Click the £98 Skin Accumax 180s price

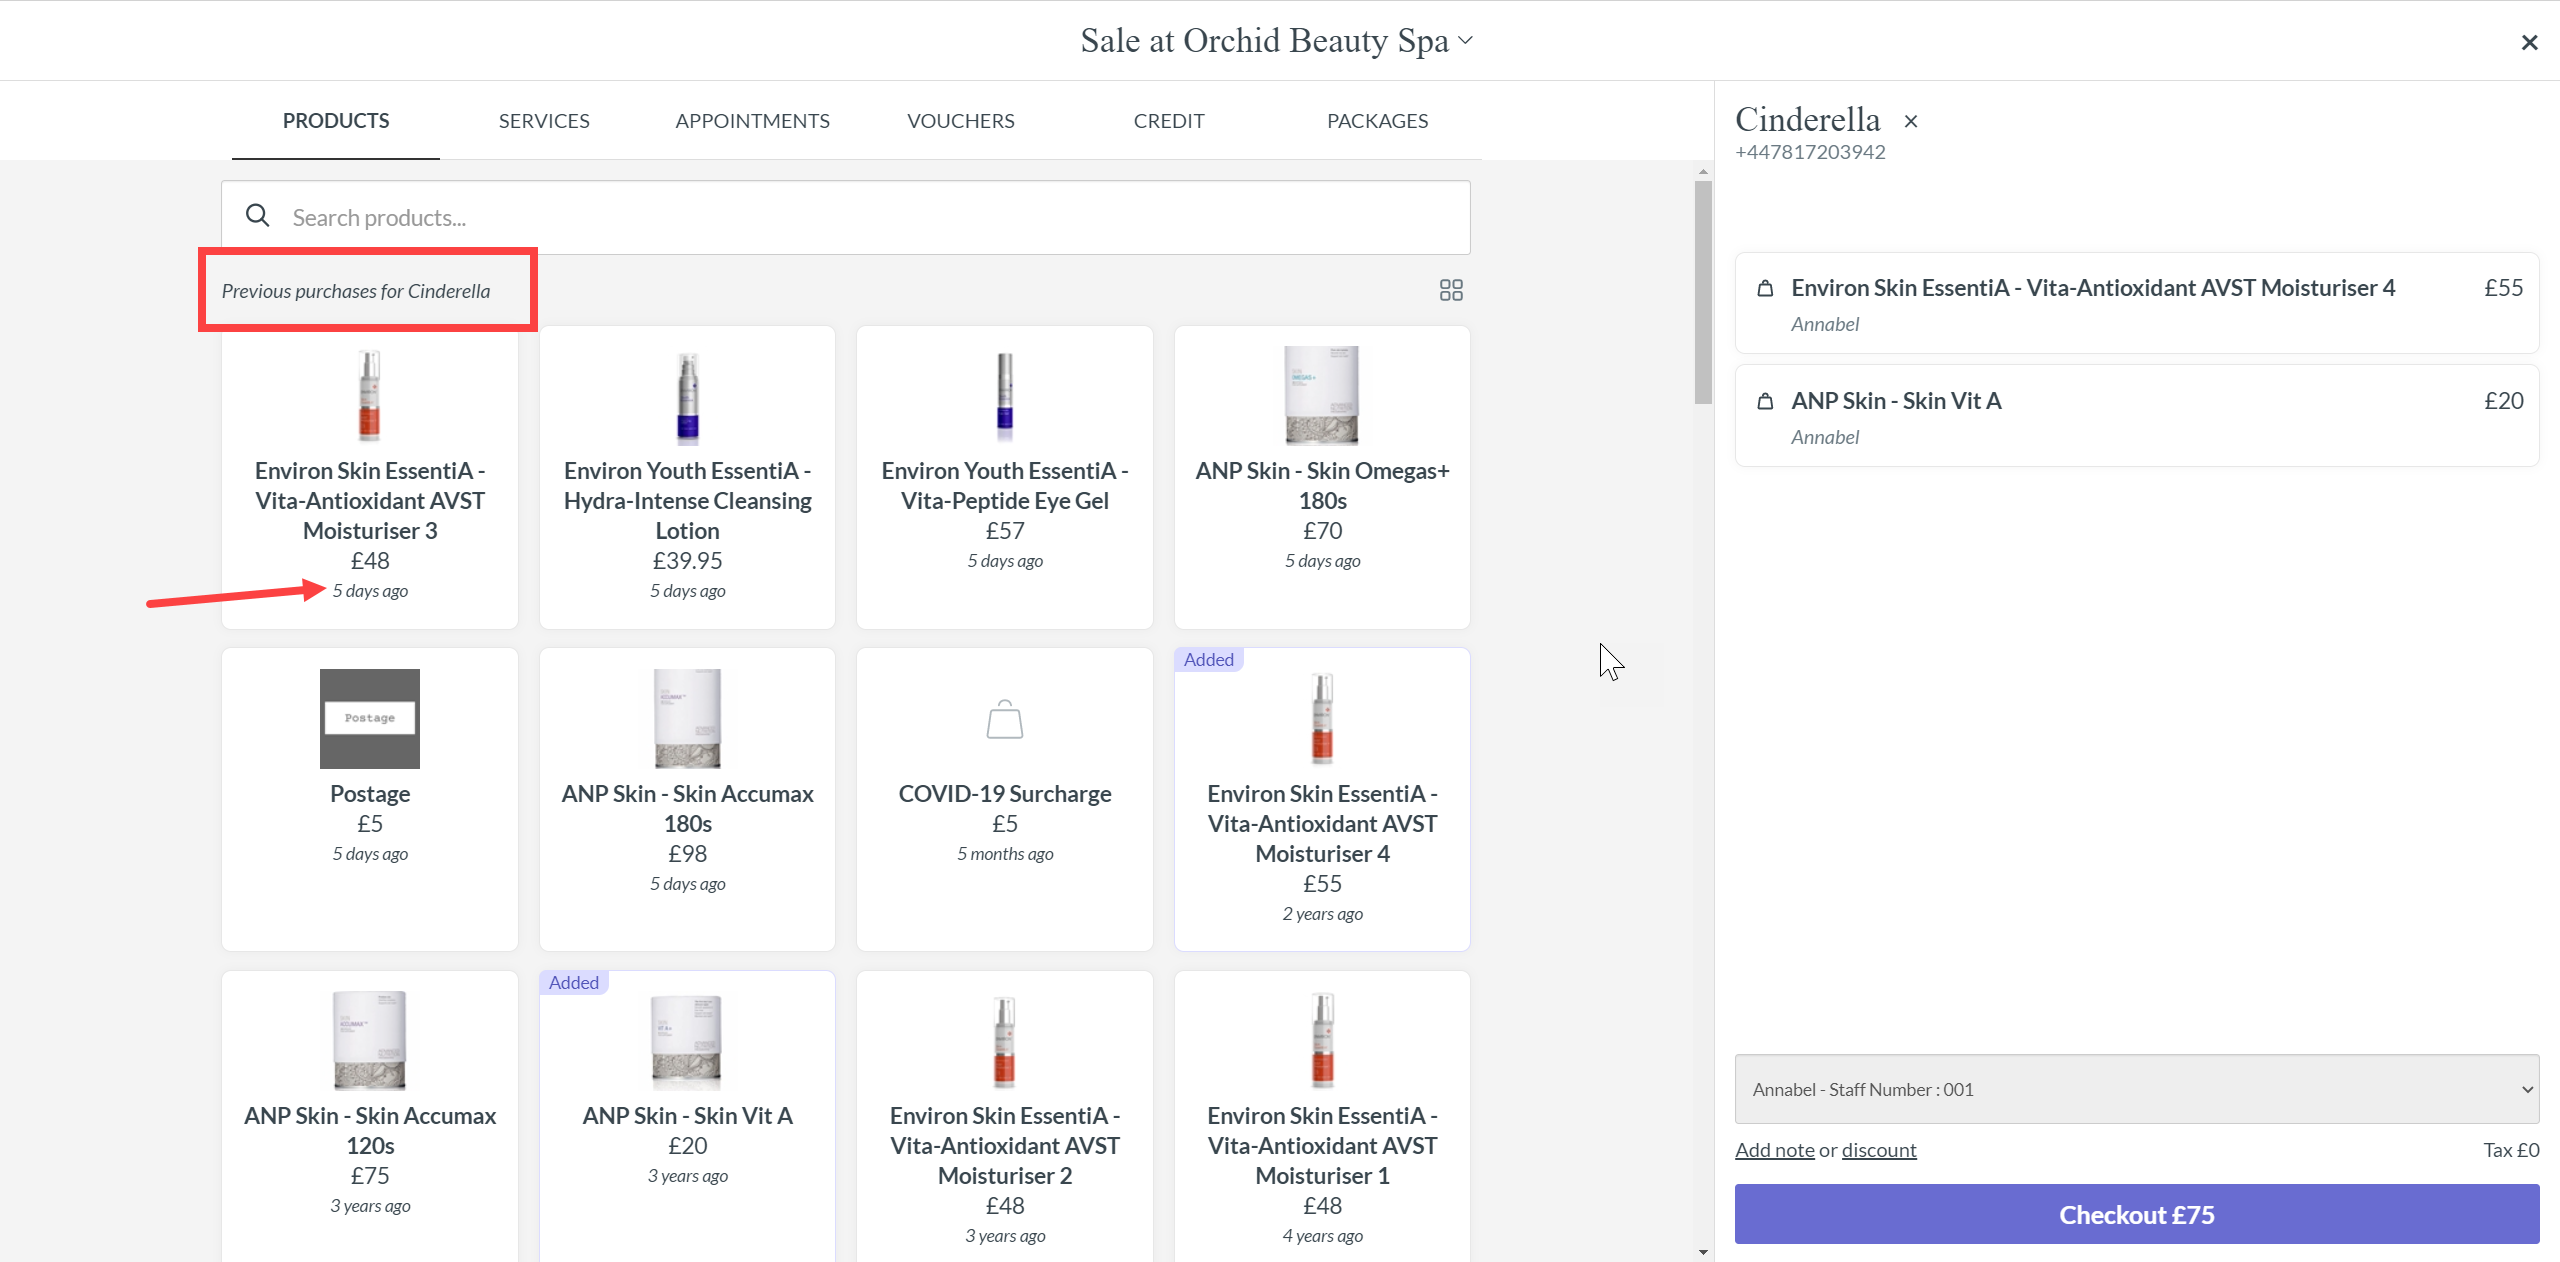pyautogui.click(x=687, y=854)
